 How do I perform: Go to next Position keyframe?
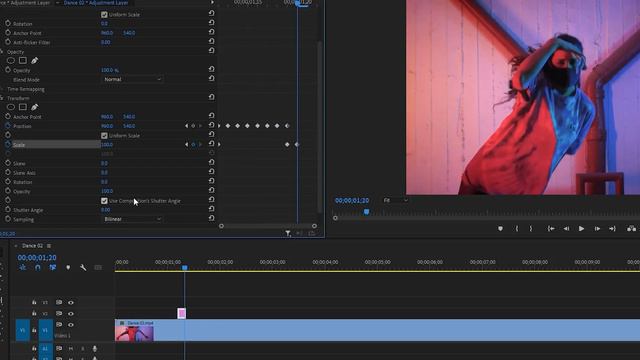[x=200, y=126]
